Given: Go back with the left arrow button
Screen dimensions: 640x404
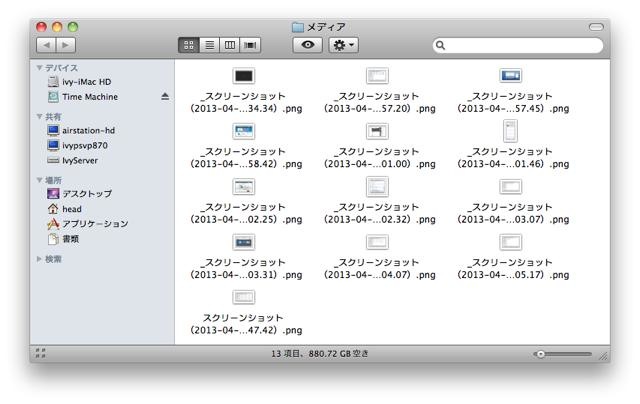Looking at the screenshot, I should (x=46, y=45).
